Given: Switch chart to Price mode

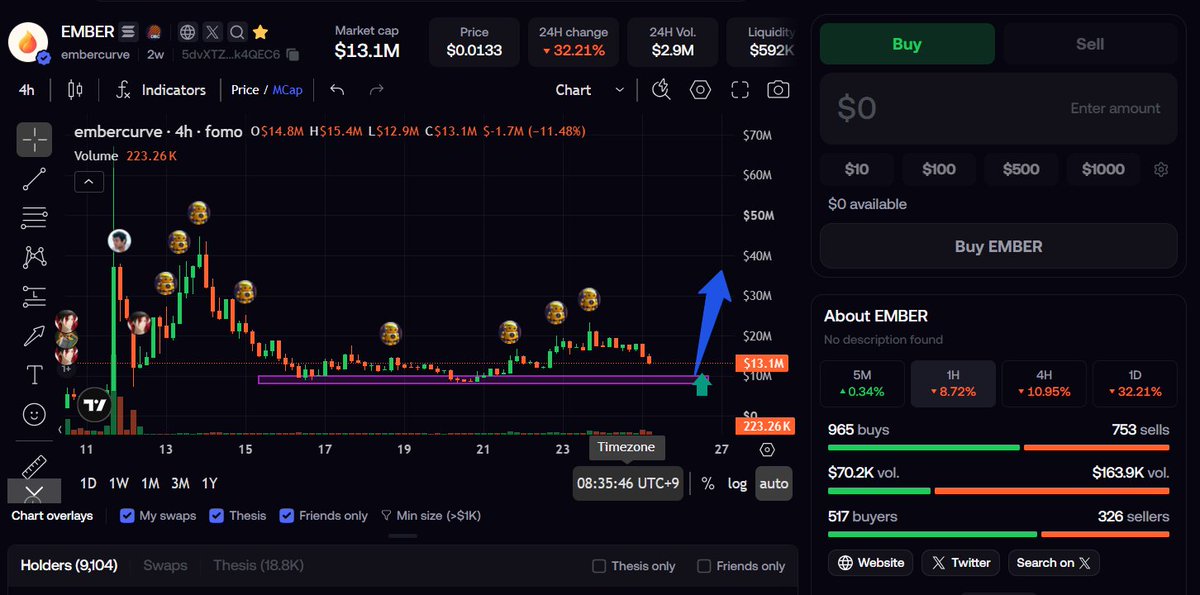Looking at the screenshot, I should [244, 90].
